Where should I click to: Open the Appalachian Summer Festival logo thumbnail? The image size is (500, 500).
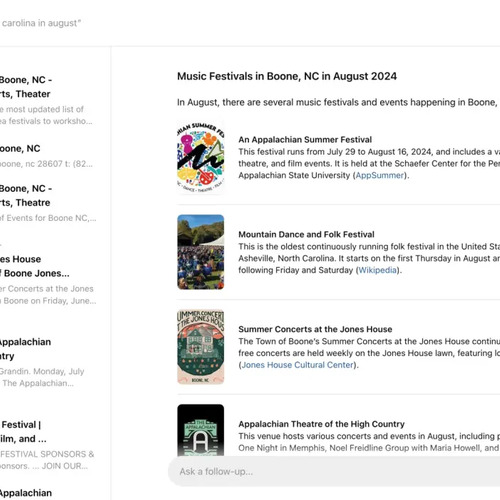[x=201, y=157]
